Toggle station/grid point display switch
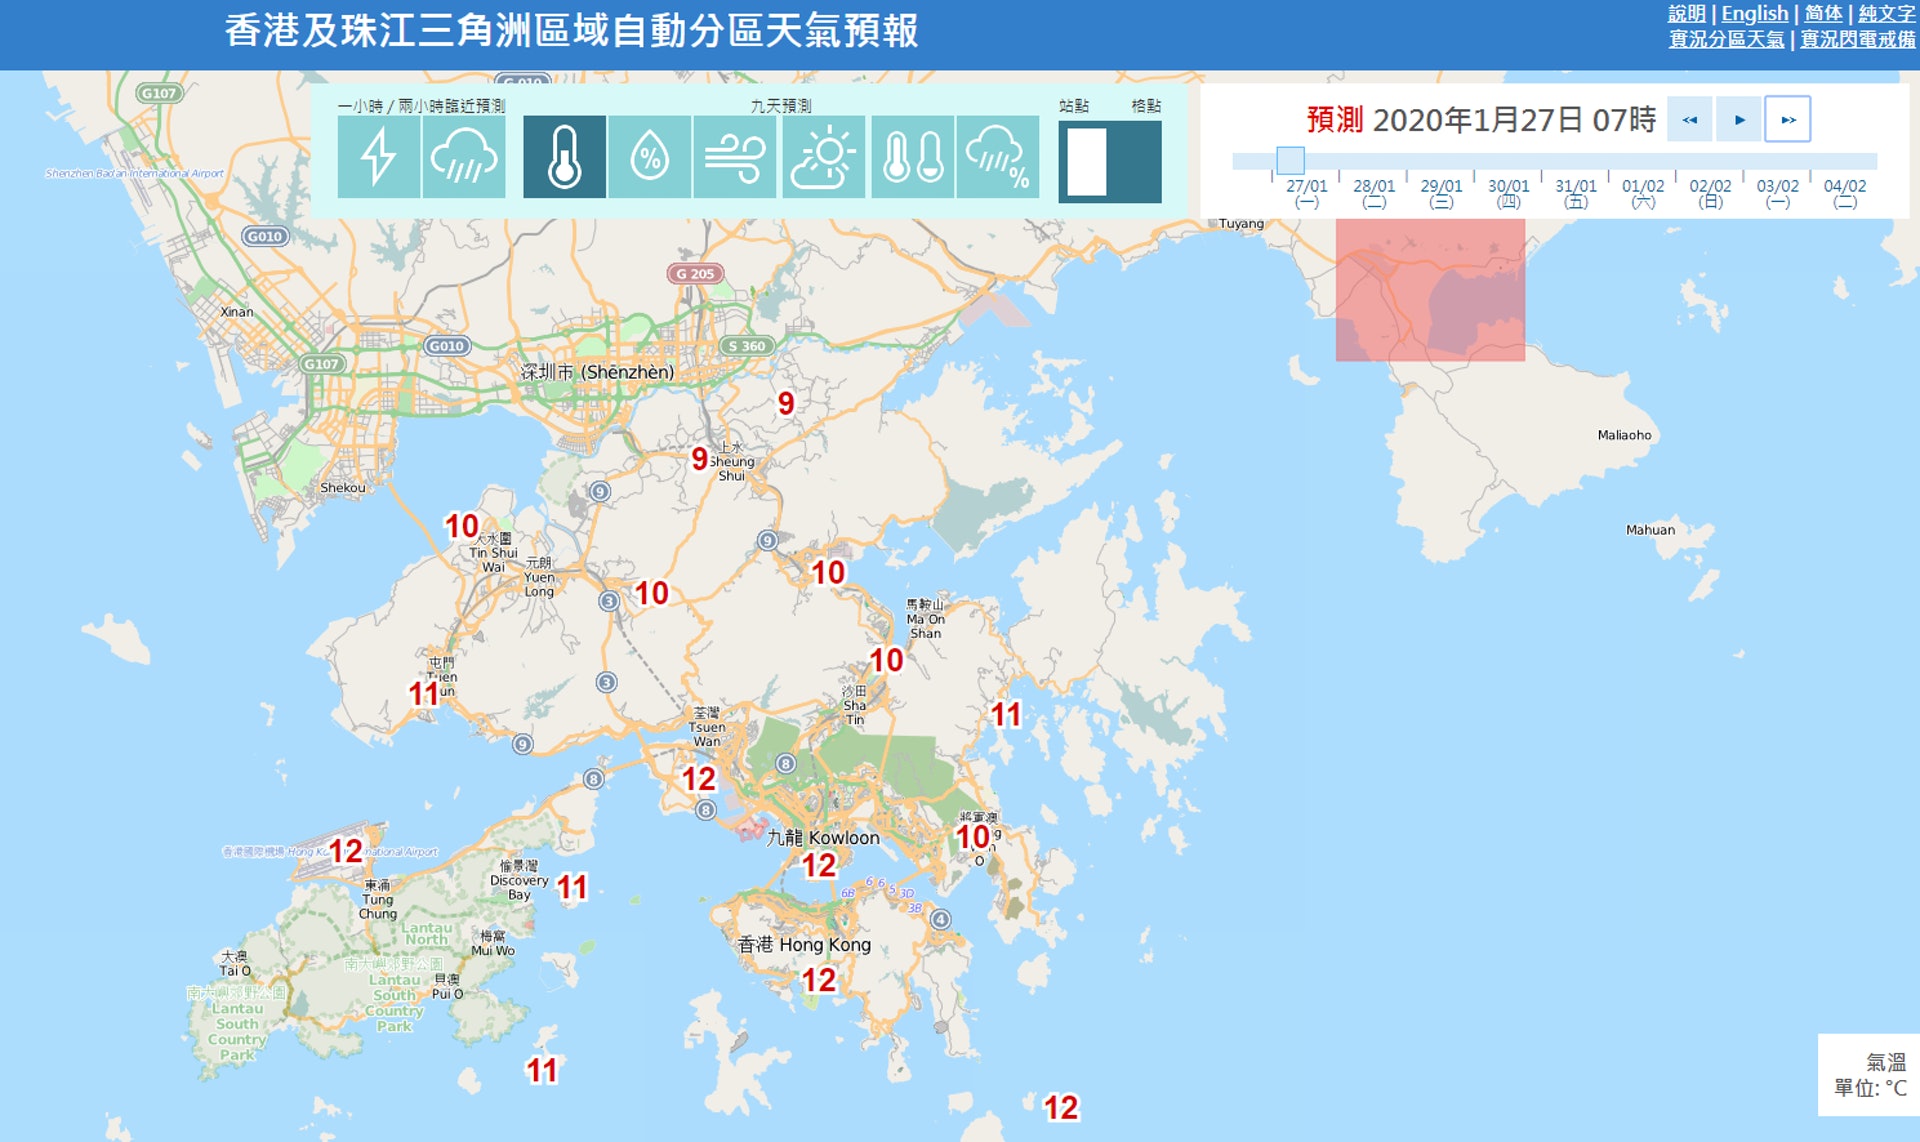Screen dimensions: 1920x1142 (x=1109, y=161)
